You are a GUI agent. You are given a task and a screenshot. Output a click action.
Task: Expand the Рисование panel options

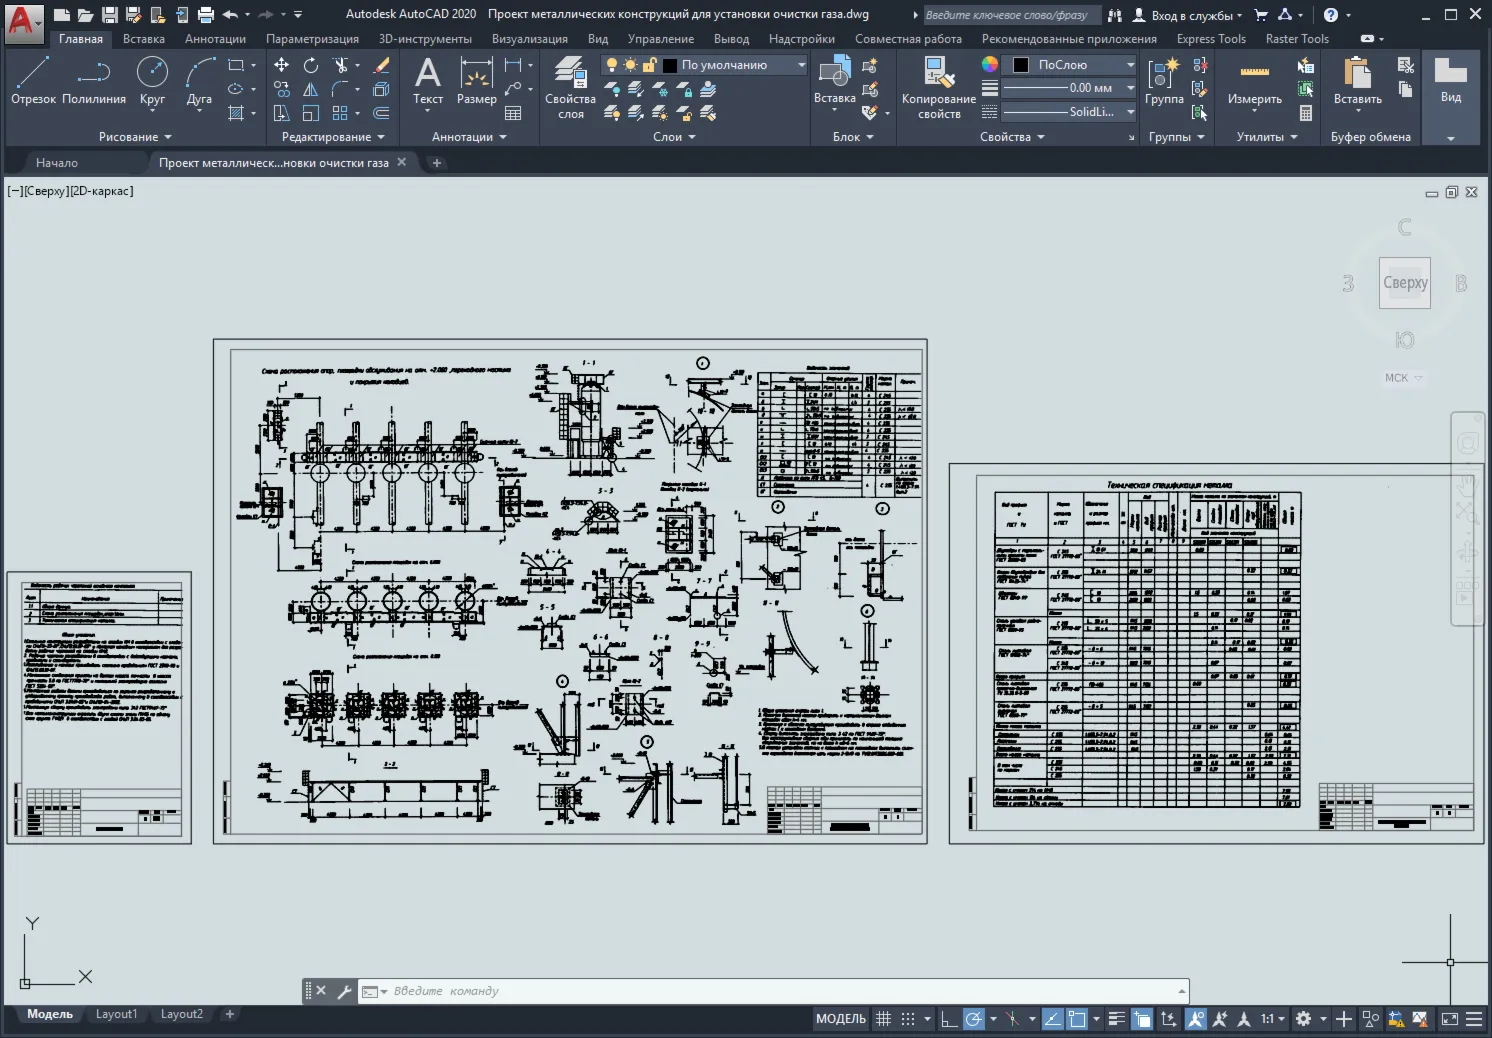point(135,137)
